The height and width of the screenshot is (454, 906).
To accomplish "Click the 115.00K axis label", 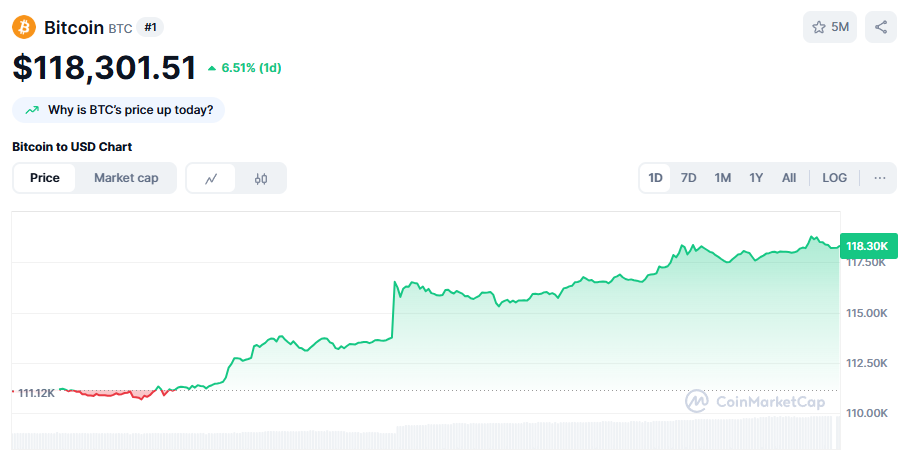I will 867,313.
